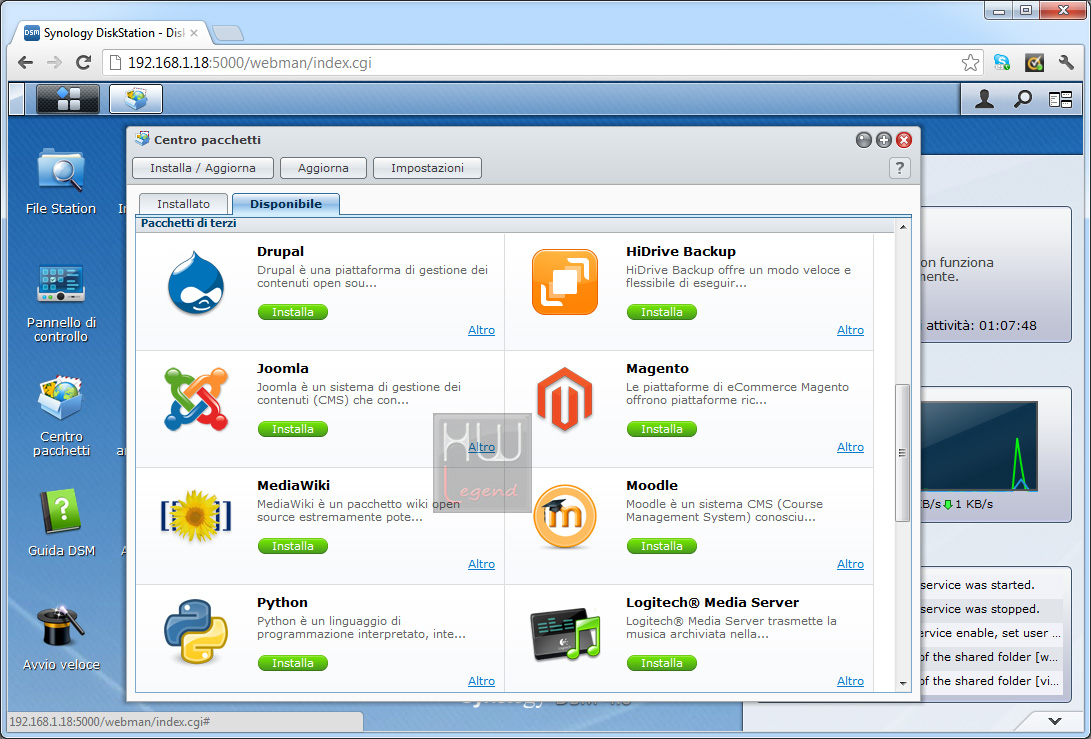
Task: Select the Synology DiskStation browser tab
Action: pyautogui.click(x=111, y=33)
